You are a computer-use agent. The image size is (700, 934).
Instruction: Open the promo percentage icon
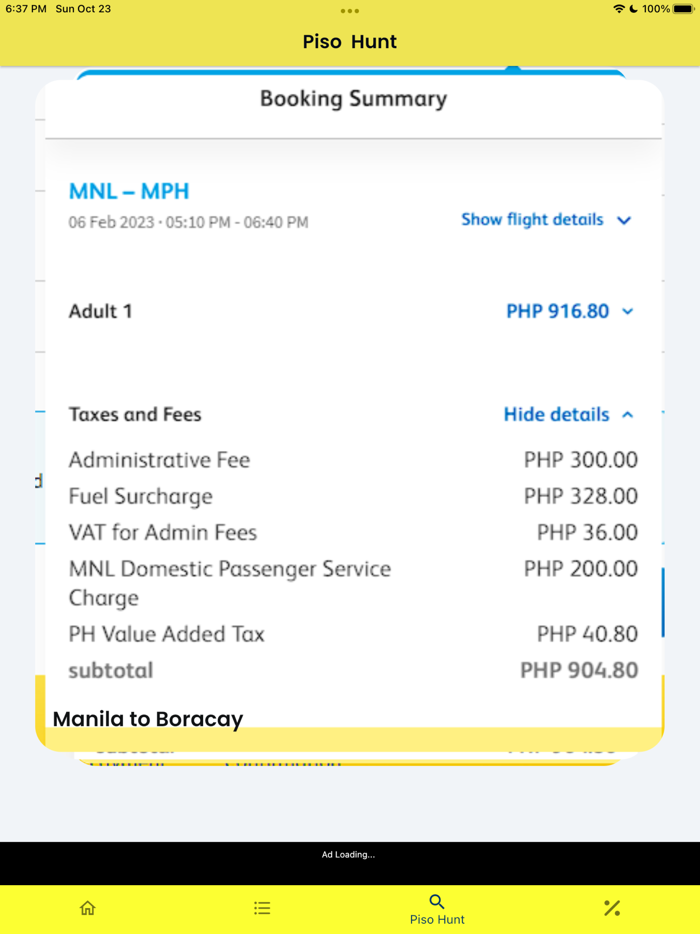(612, 908)
